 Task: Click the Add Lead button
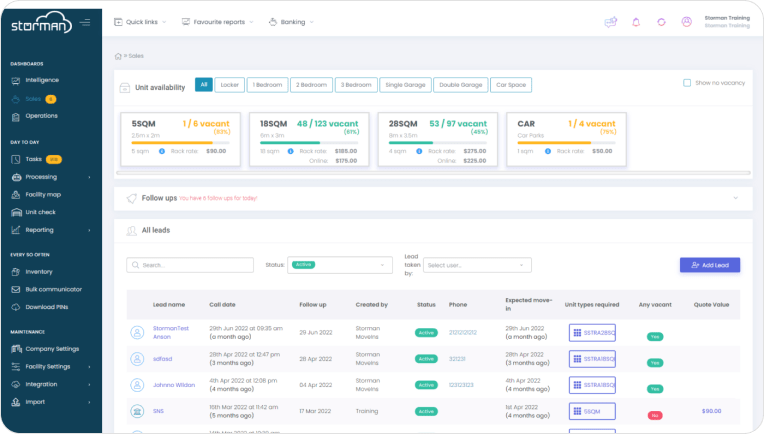(709, 265)
